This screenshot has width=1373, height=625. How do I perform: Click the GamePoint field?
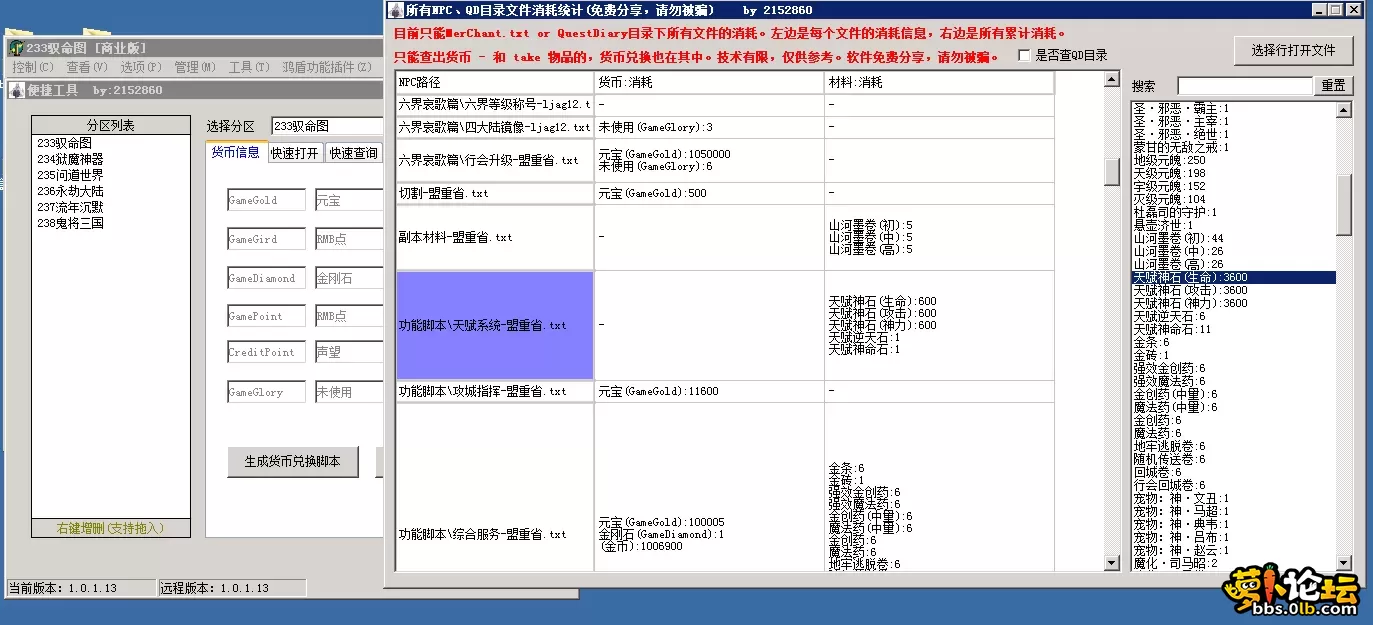pyautogui.click(x=266, y=316)
